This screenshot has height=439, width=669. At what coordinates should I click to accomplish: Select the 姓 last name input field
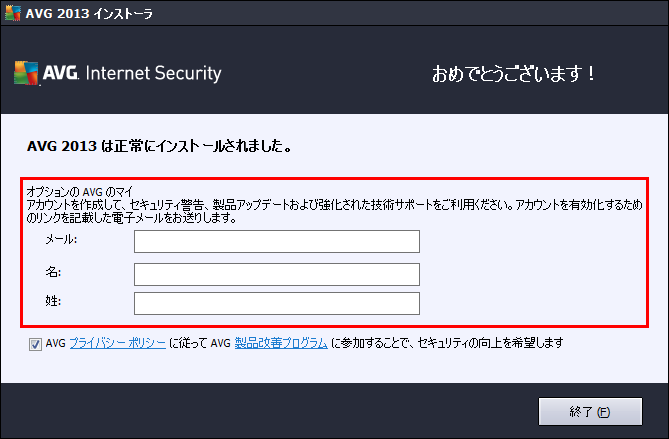point(277,303)
